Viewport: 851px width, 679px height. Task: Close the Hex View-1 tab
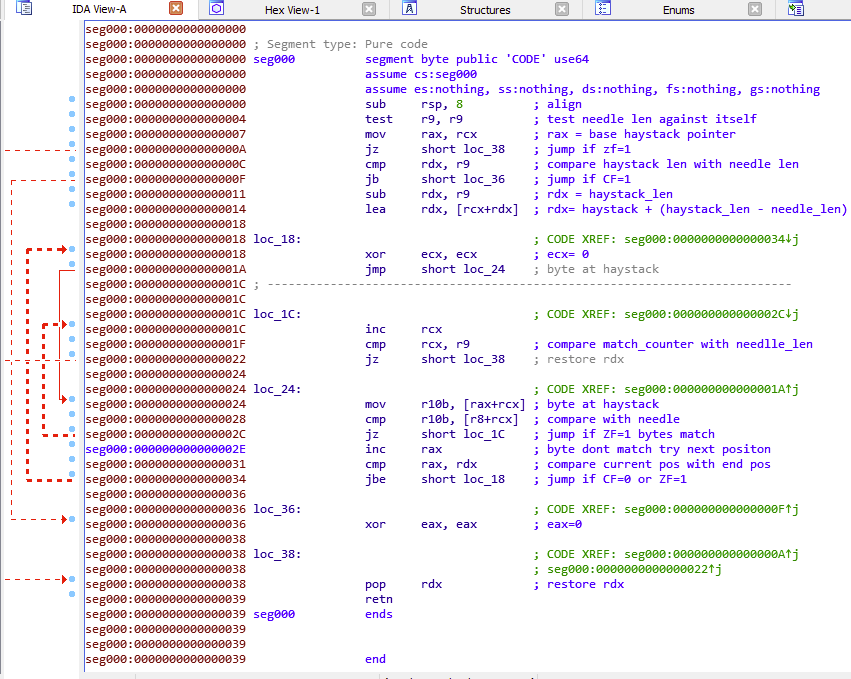(369, 9)
